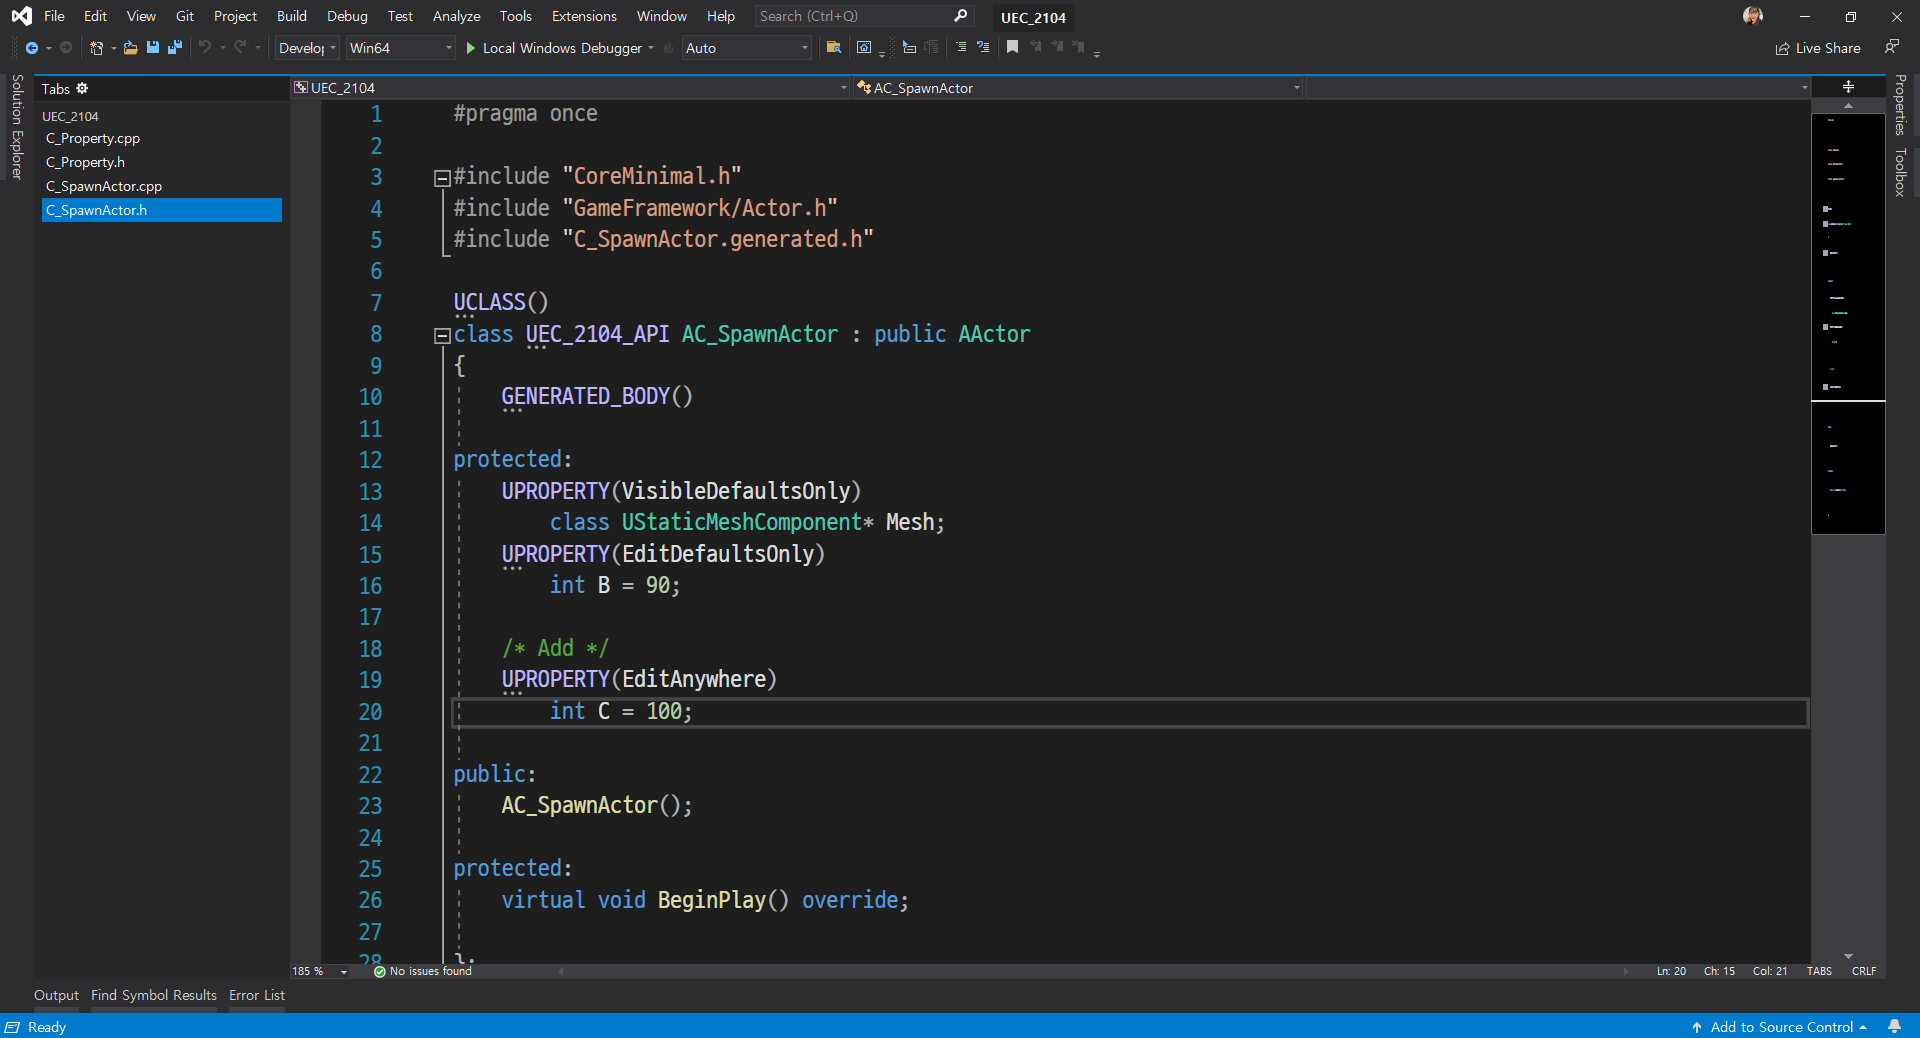Open the Auto debugger type dropdown
Viewport: 1920px width, 1038px height.
(746, 48)
